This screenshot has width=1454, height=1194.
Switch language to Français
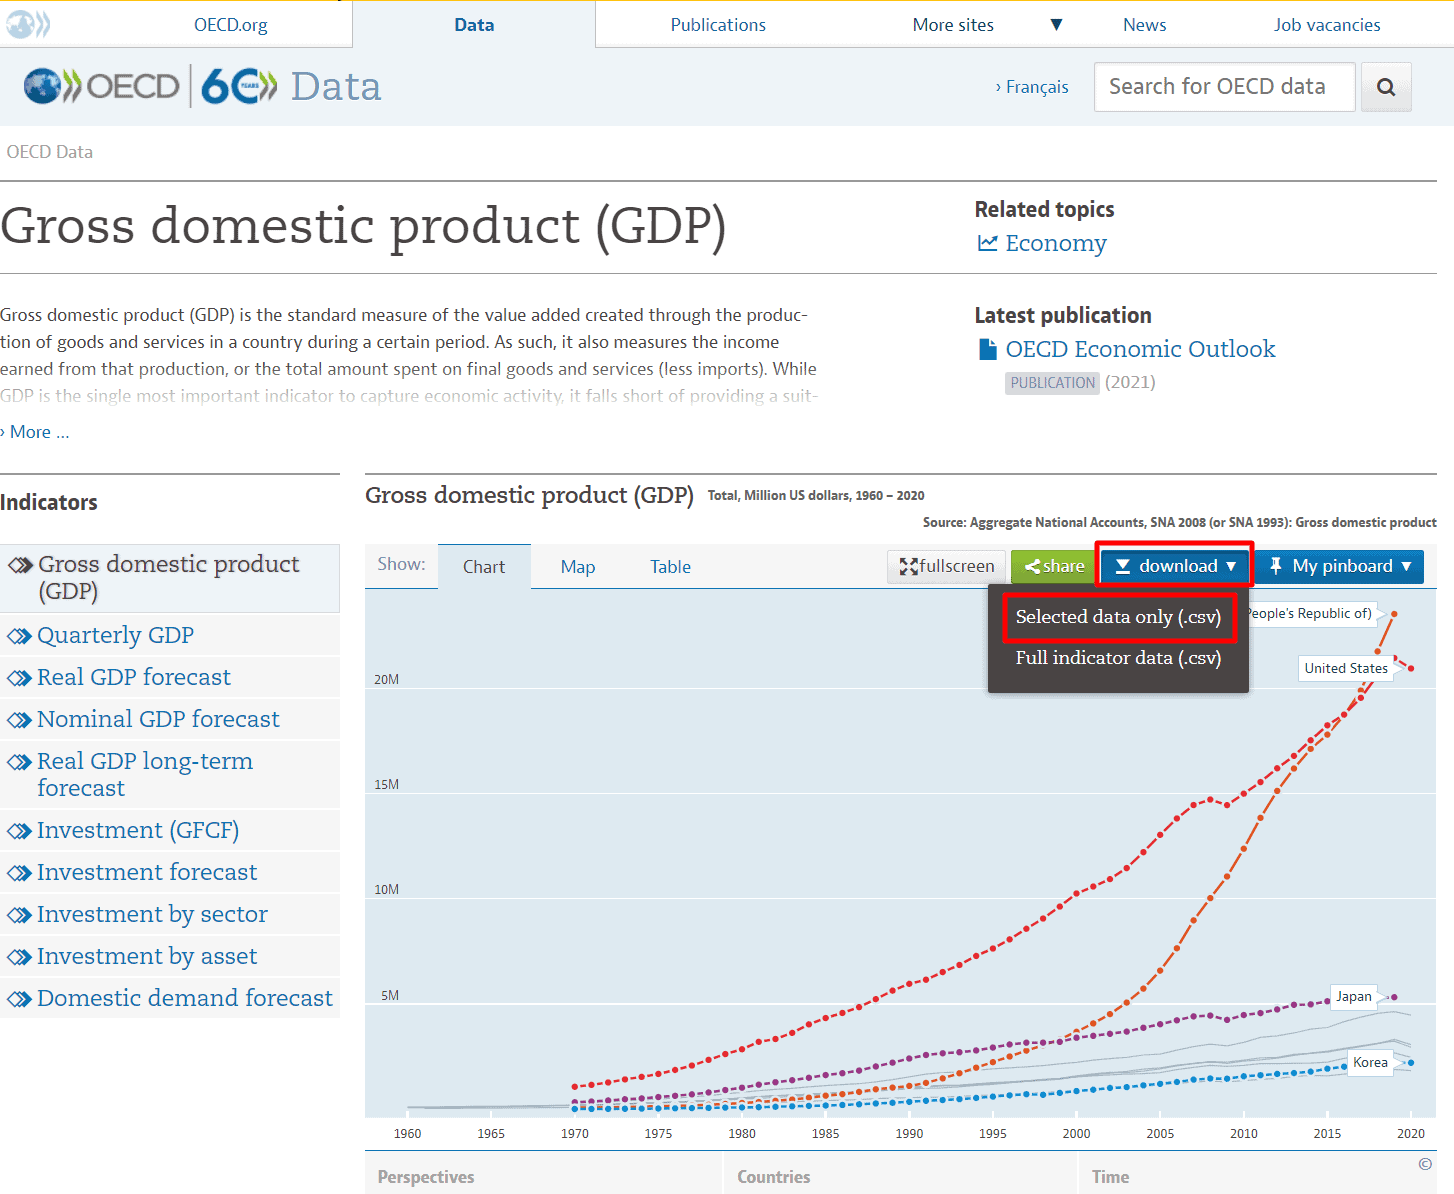[x=1036, y=87]
